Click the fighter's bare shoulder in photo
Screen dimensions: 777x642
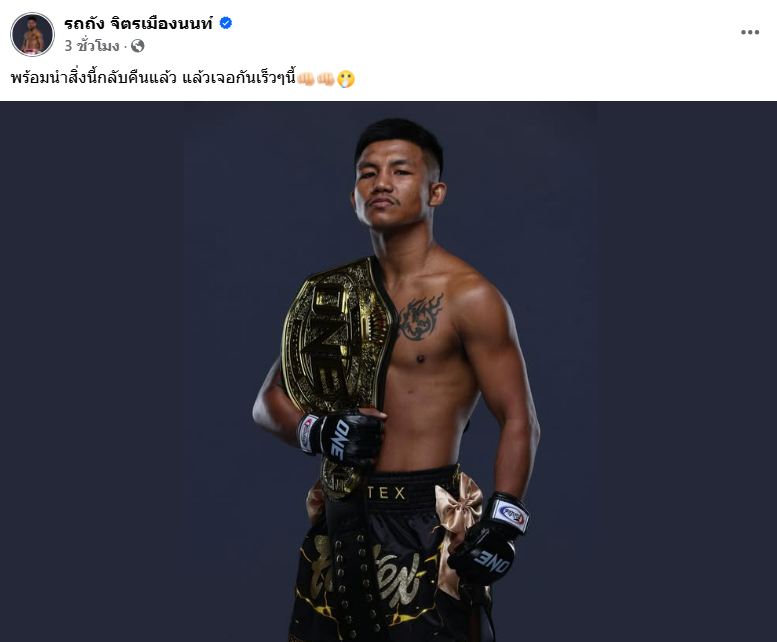(478, 297)
